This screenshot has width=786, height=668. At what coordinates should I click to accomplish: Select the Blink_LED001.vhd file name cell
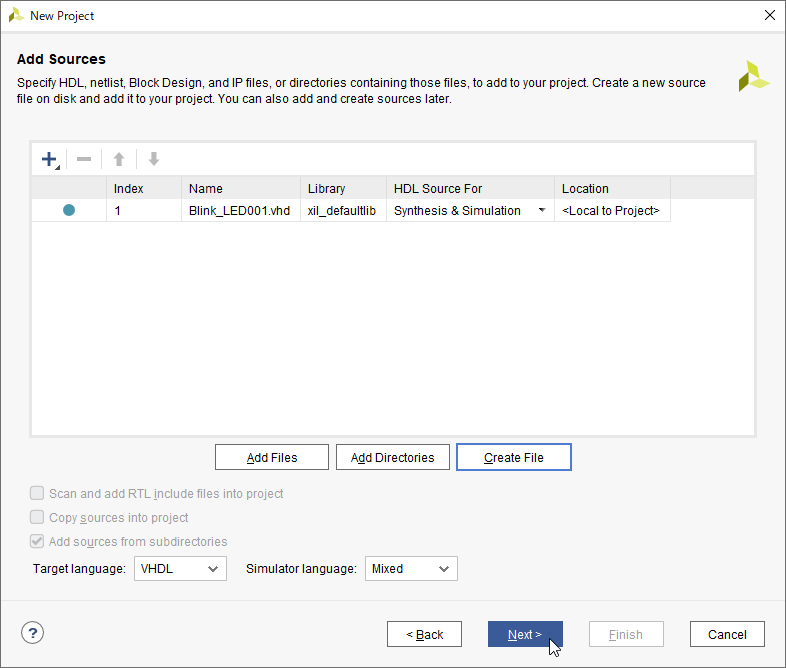[240, 210]
